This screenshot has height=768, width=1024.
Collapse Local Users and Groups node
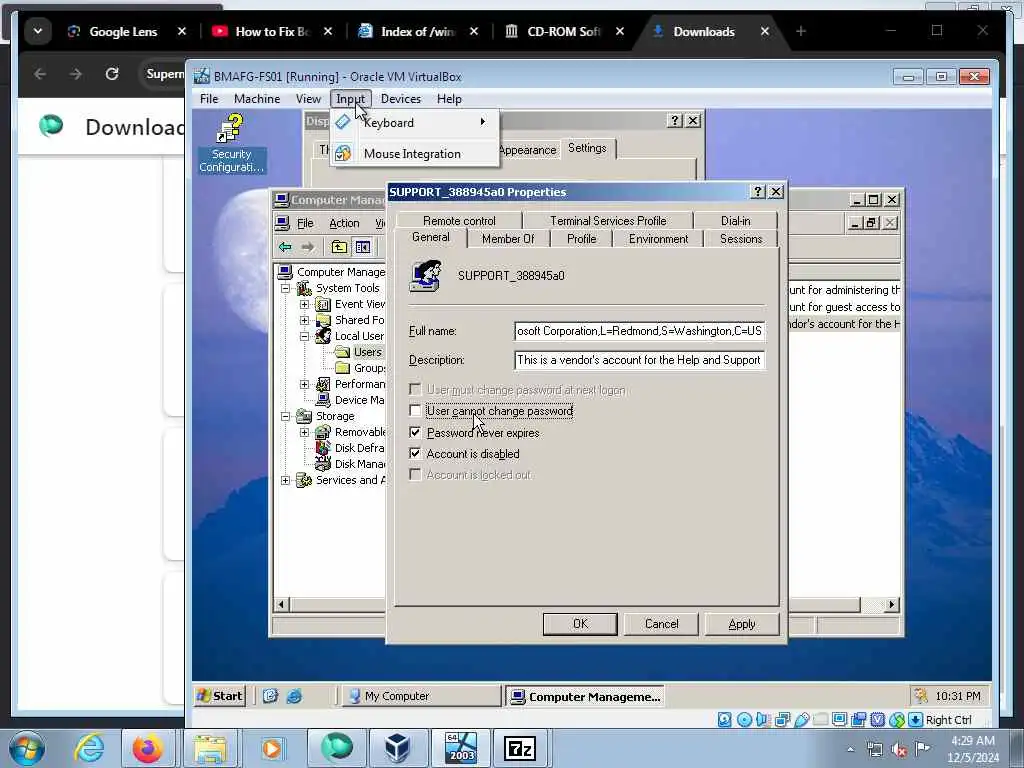304,336
